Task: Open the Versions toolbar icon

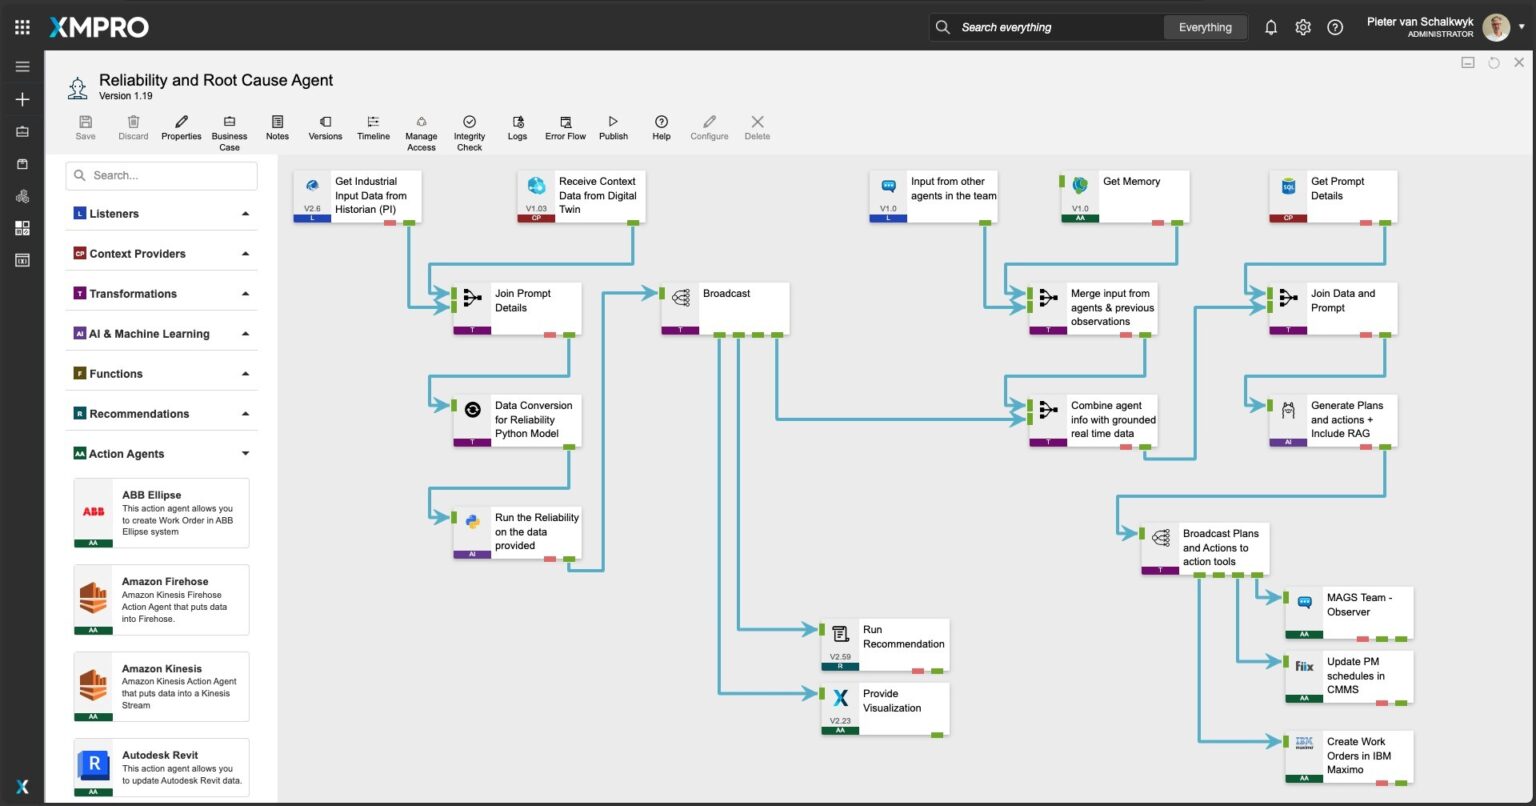Action: (325, 122)
